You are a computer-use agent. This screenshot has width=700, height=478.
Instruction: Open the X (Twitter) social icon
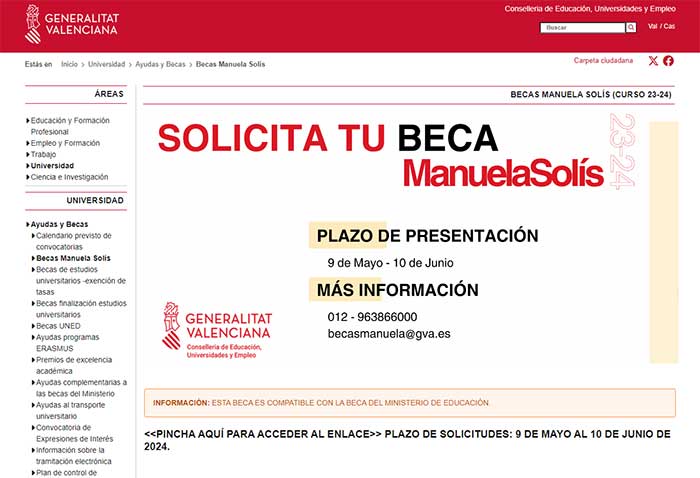click(x=653, y=61)
